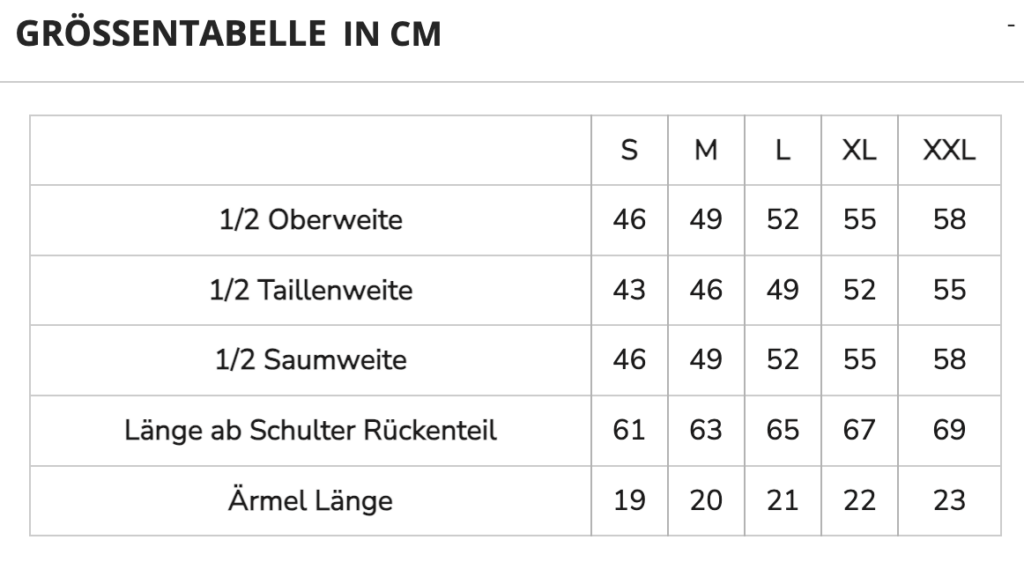The width and height of the screenshot is (1024, 562).
Task: Click the back length value 65 for L
Action: pyautogui.click(x=782, y=430)
